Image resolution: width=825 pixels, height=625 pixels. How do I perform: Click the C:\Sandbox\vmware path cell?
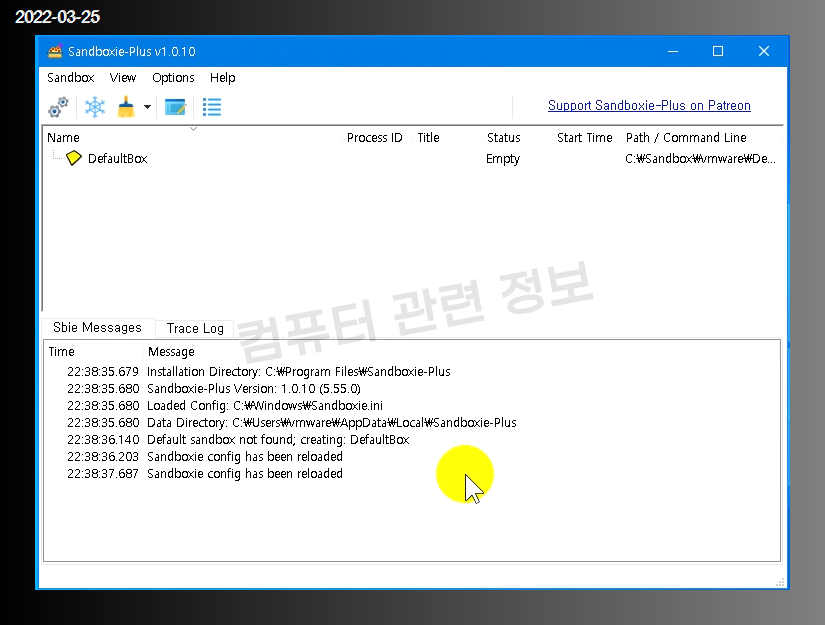tap(700, 158)
